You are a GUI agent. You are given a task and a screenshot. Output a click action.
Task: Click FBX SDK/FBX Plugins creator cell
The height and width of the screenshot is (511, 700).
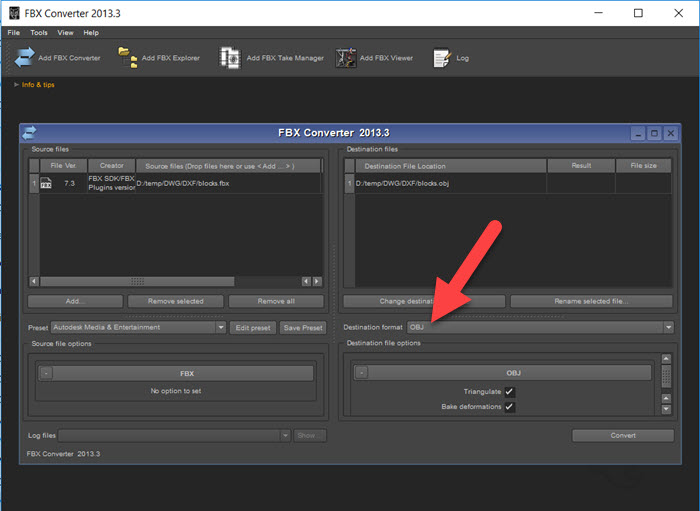111,183
